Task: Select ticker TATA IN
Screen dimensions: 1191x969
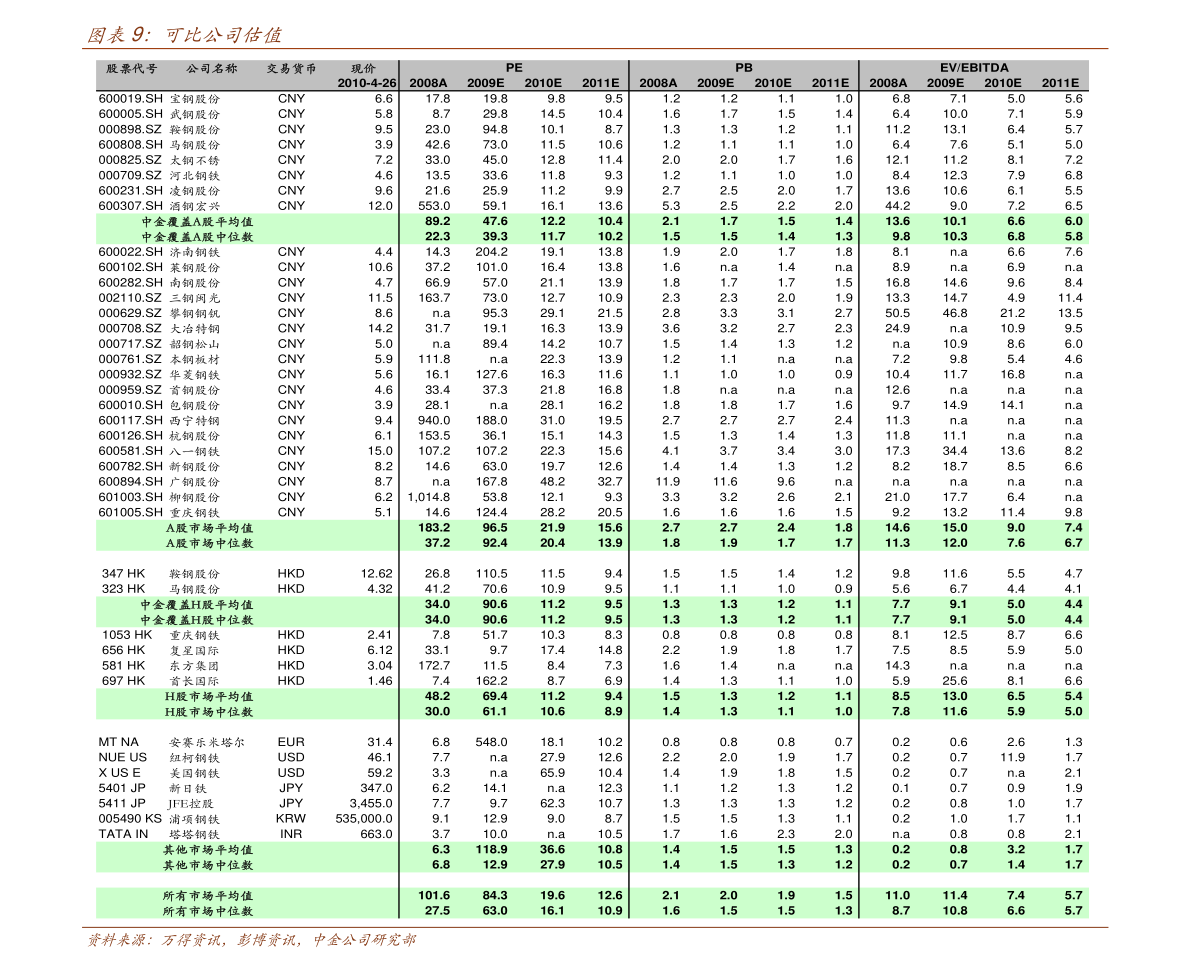Action: coord(123,834)
